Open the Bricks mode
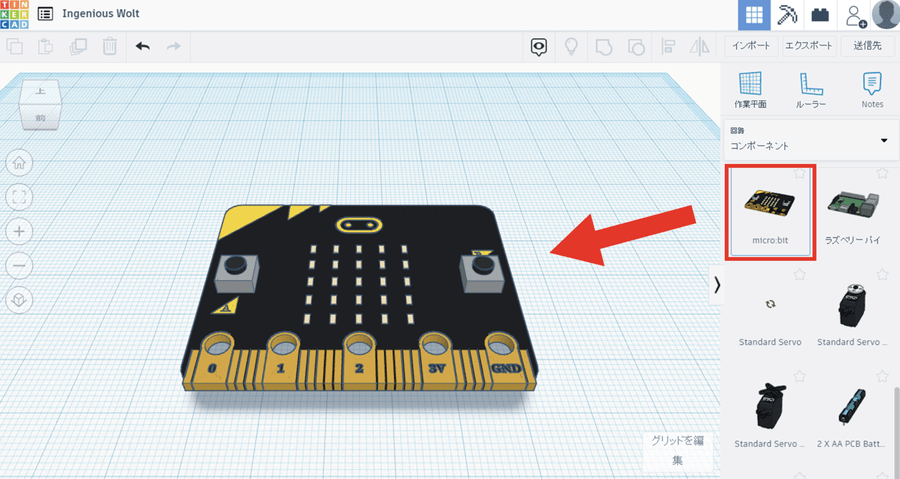 tap(820, 15)
